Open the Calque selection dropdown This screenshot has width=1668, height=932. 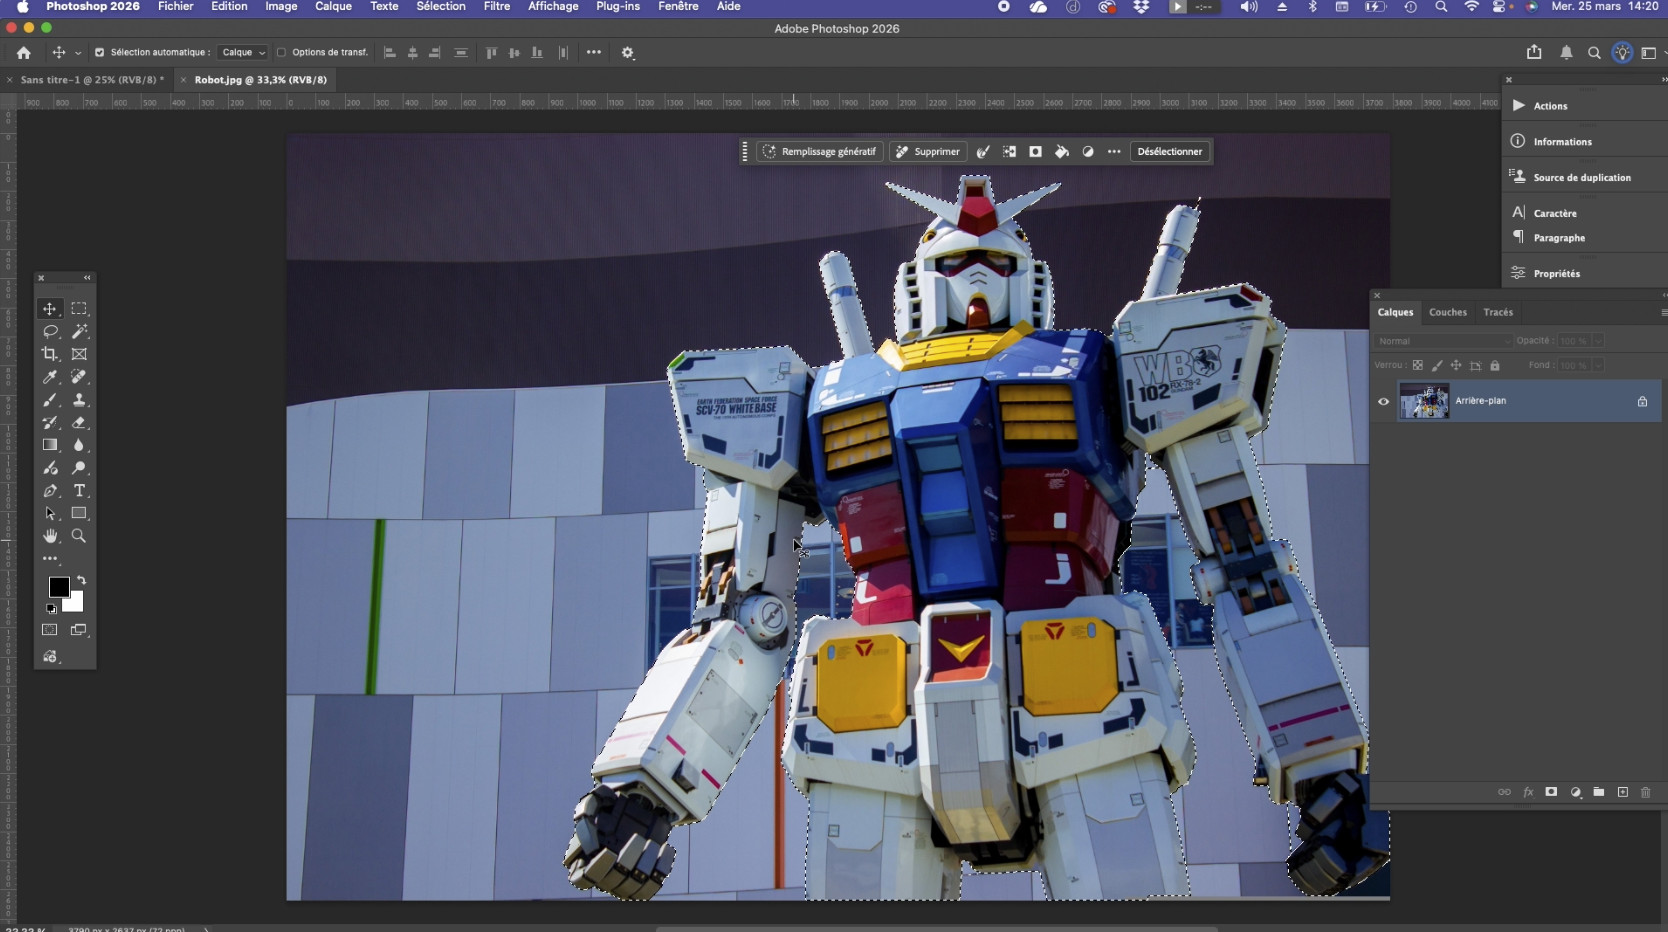tap(243, 53)
